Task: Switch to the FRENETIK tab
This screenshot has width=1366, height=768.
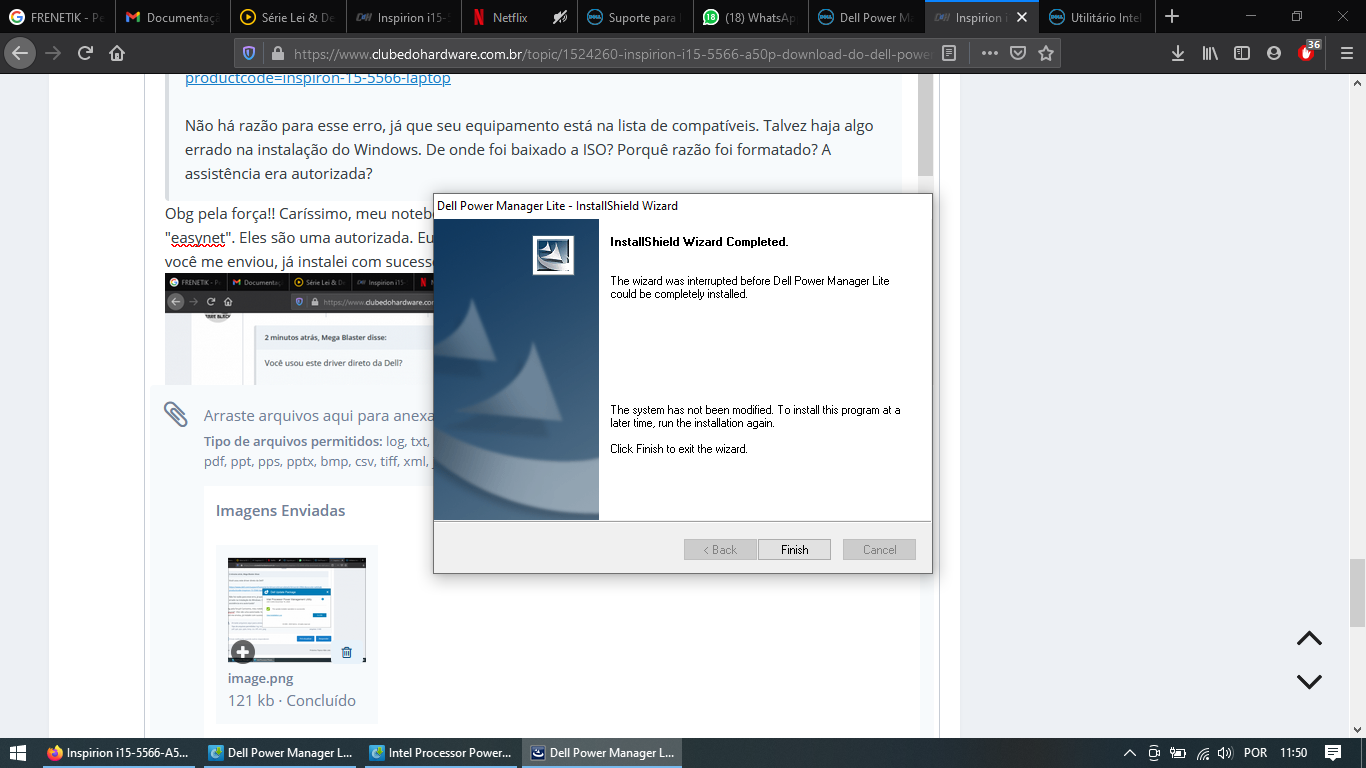Action: [58, 17]
